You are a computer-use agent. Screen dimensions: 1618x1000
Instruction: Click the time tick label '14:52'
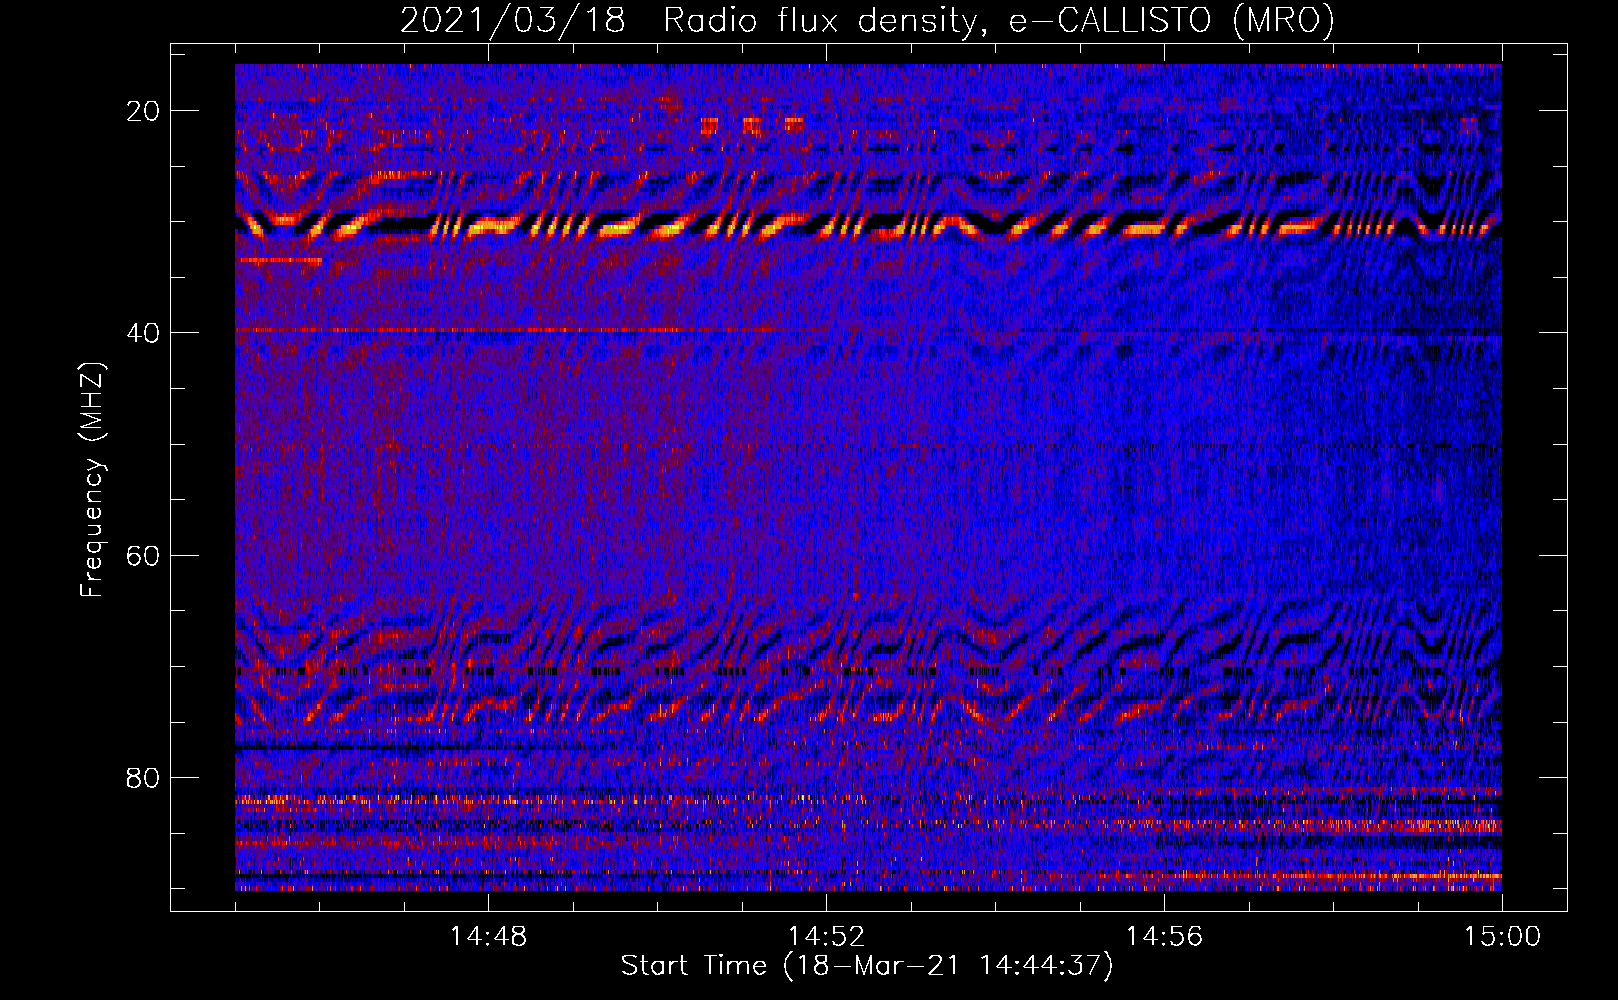coord(826,937)
